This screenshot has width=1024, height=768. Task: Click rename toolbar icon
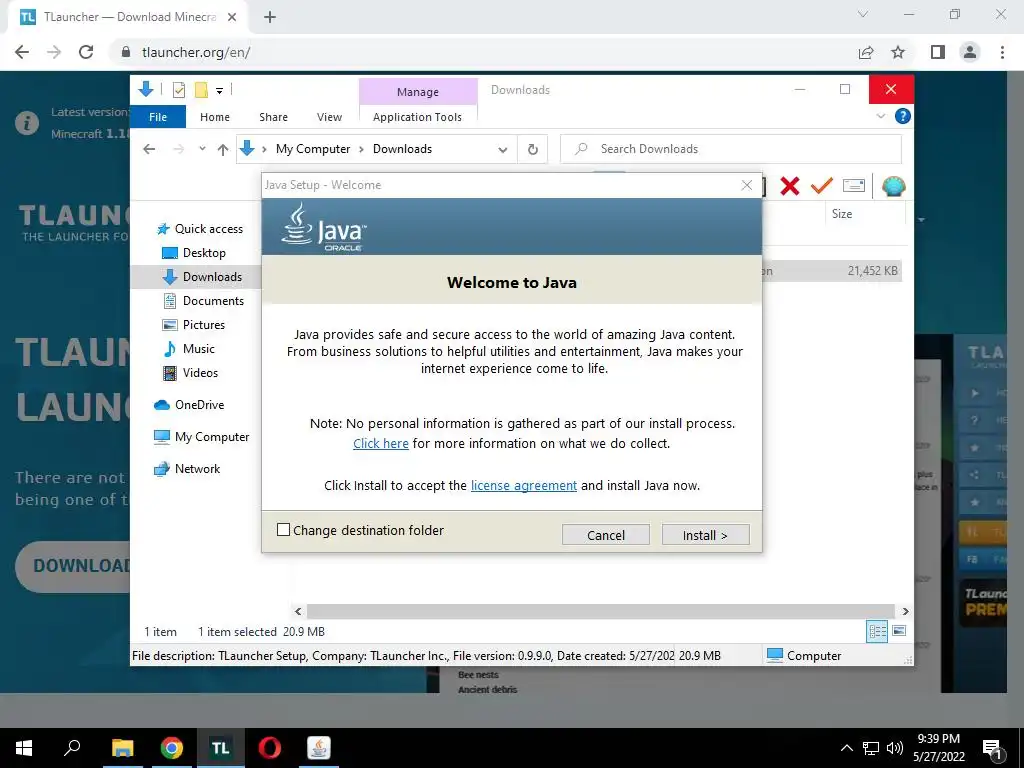tap(854, 186)
